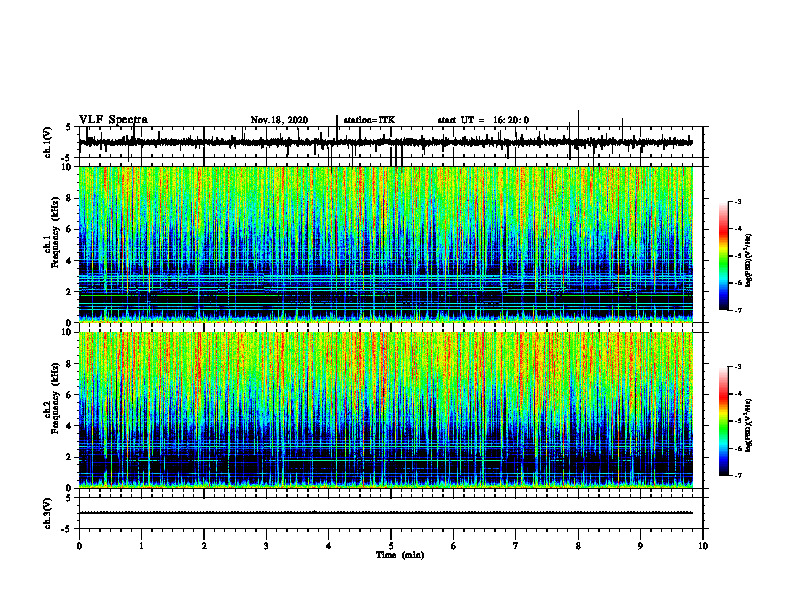Screen dimensions: 792x612
Task: Click the 'start UT = 16:20:0' label
Action: click(x=483, y=120)
